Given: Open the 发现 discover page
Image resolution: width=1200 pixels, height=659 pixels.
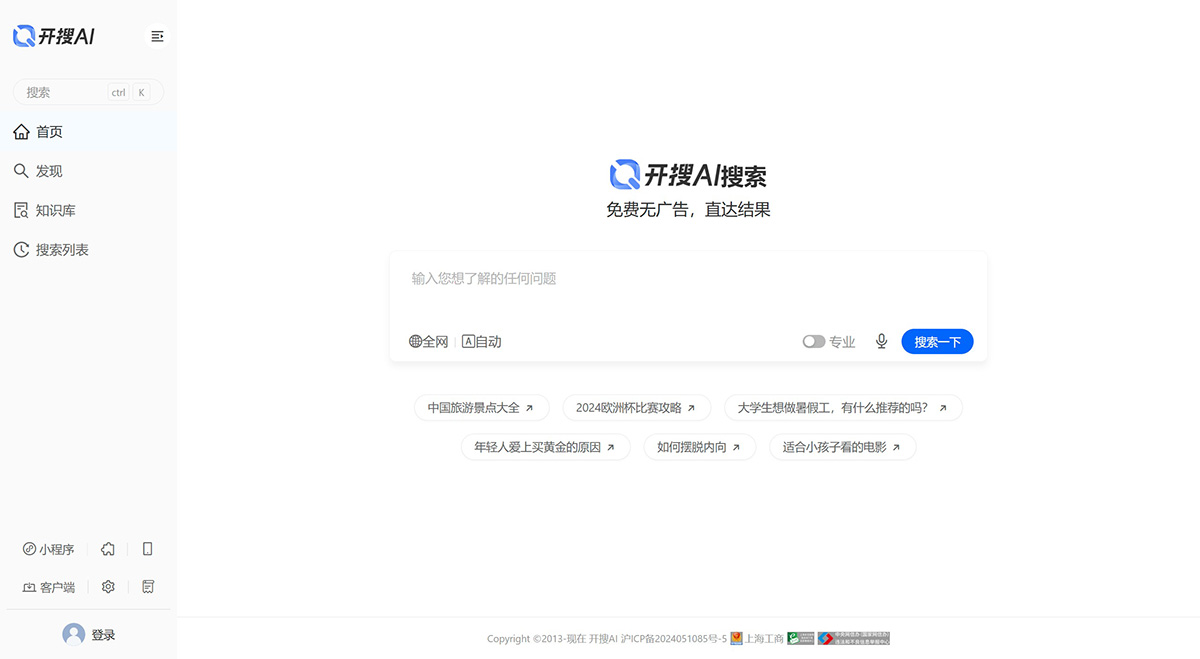Looking at the screenshot, I should [48, 170].
